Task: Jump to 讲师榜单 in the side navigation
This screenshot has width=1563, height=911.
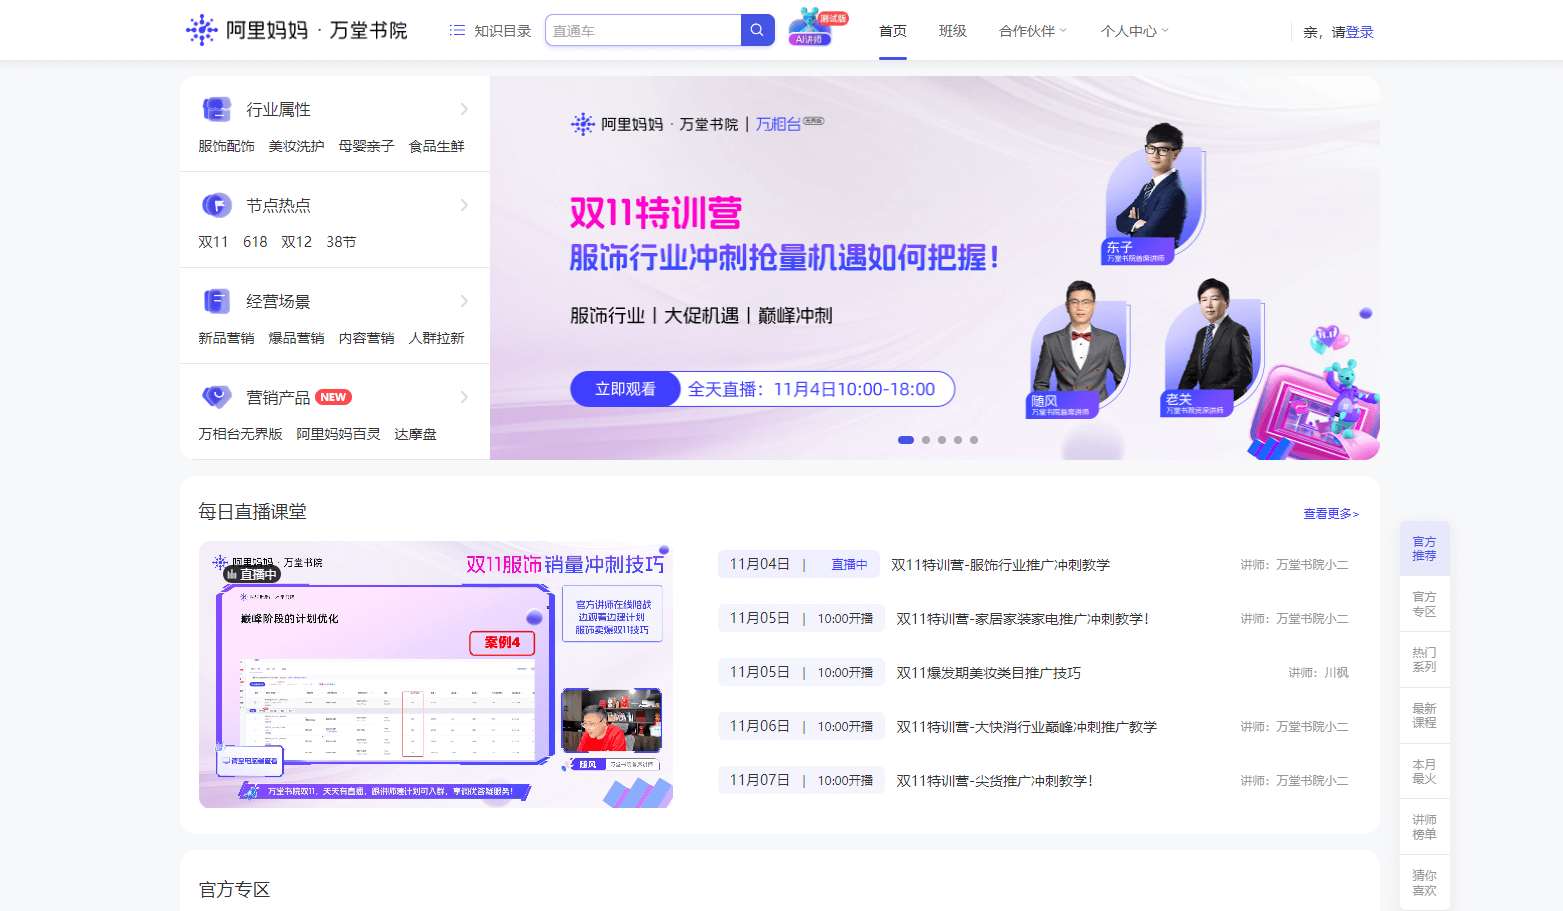Action: tap(1424, 826)
